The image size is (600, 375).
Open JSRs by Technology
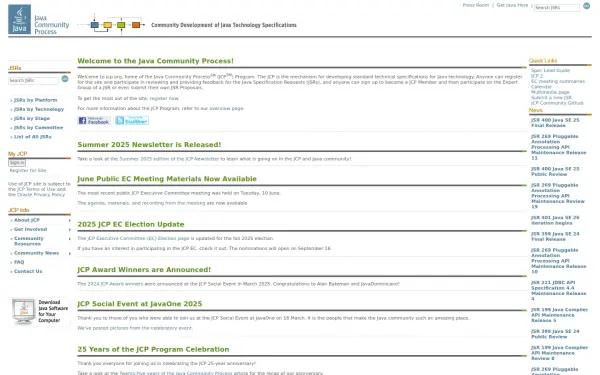pyautogui.click(x=39, y=109)
